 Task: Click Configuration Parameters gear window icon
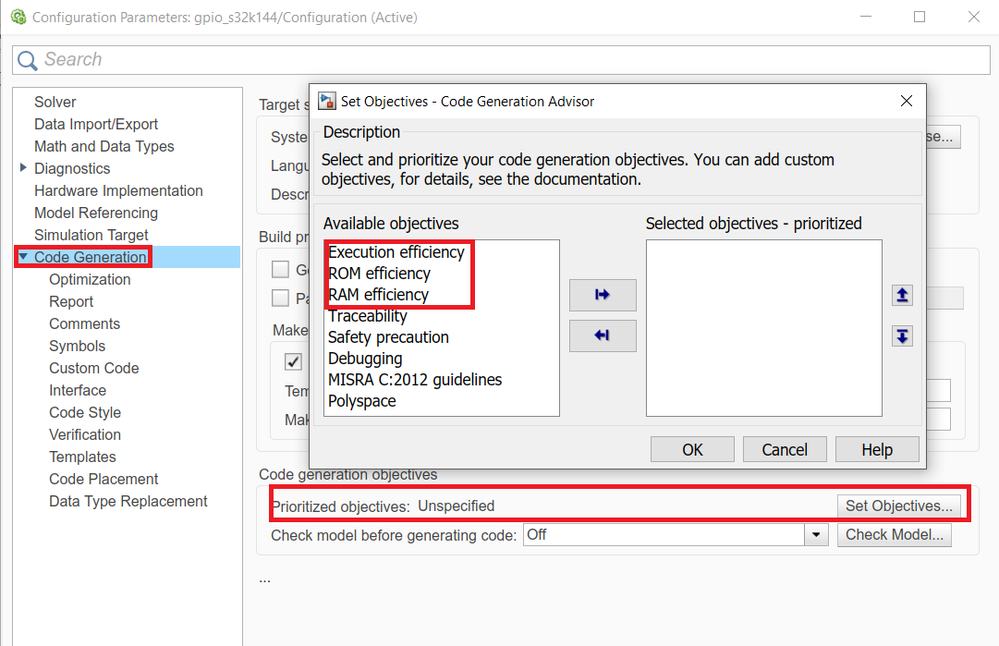(18, 17)
